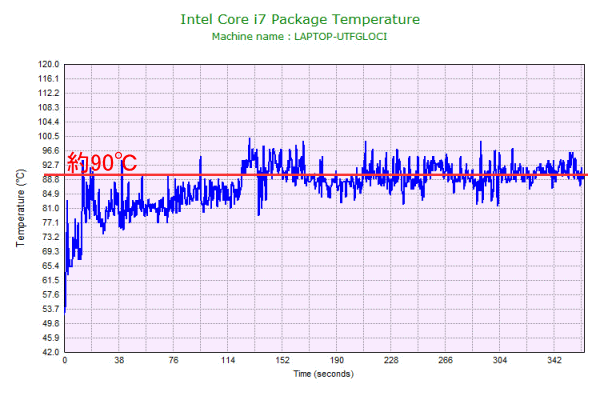The image size is (600, 400).
Task: Click the x-axis value '38'
Action: tap(119, 360)
